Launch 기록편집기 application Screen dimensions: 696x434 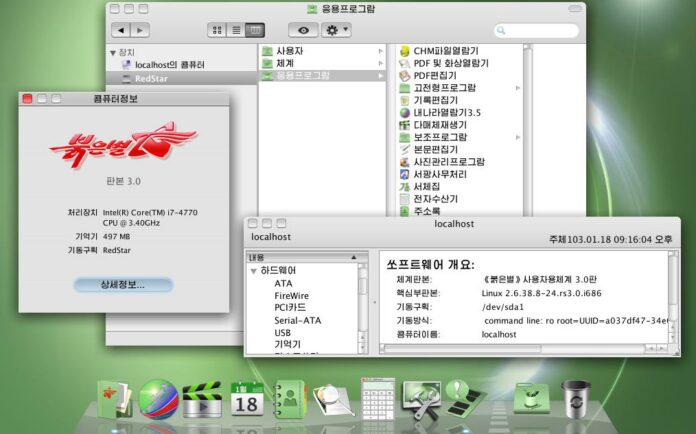click(x=435, y=100)
